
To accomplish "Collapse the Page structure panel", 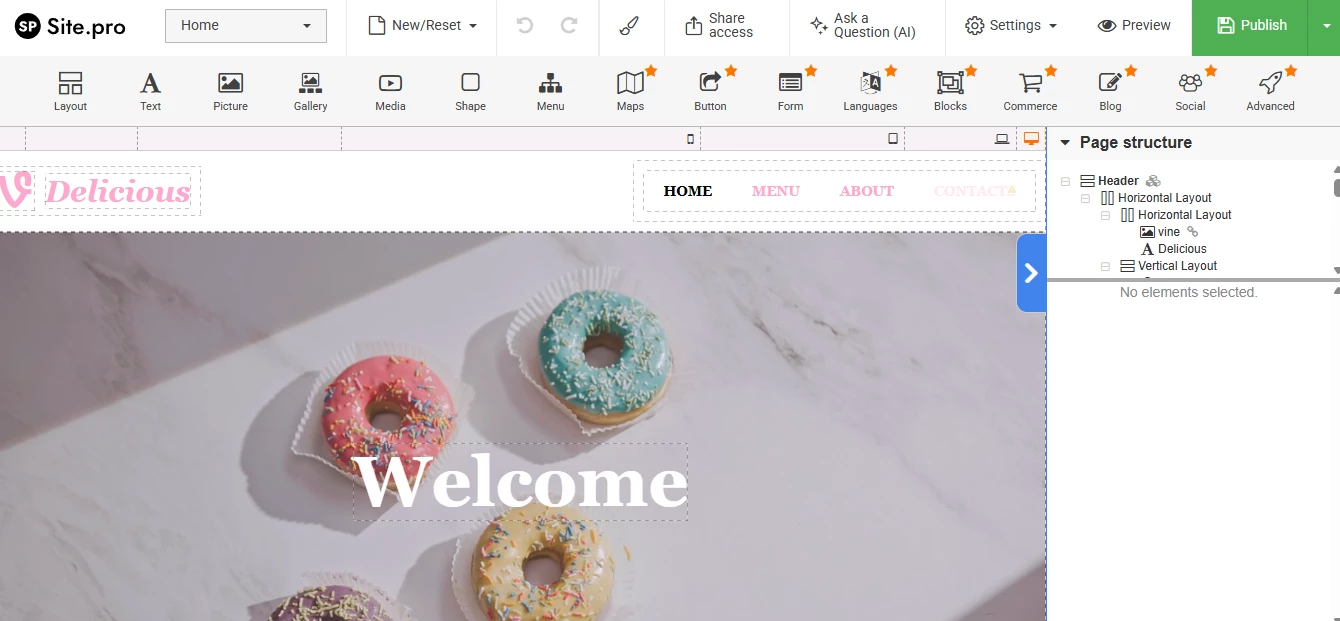I will (1065, 142).
